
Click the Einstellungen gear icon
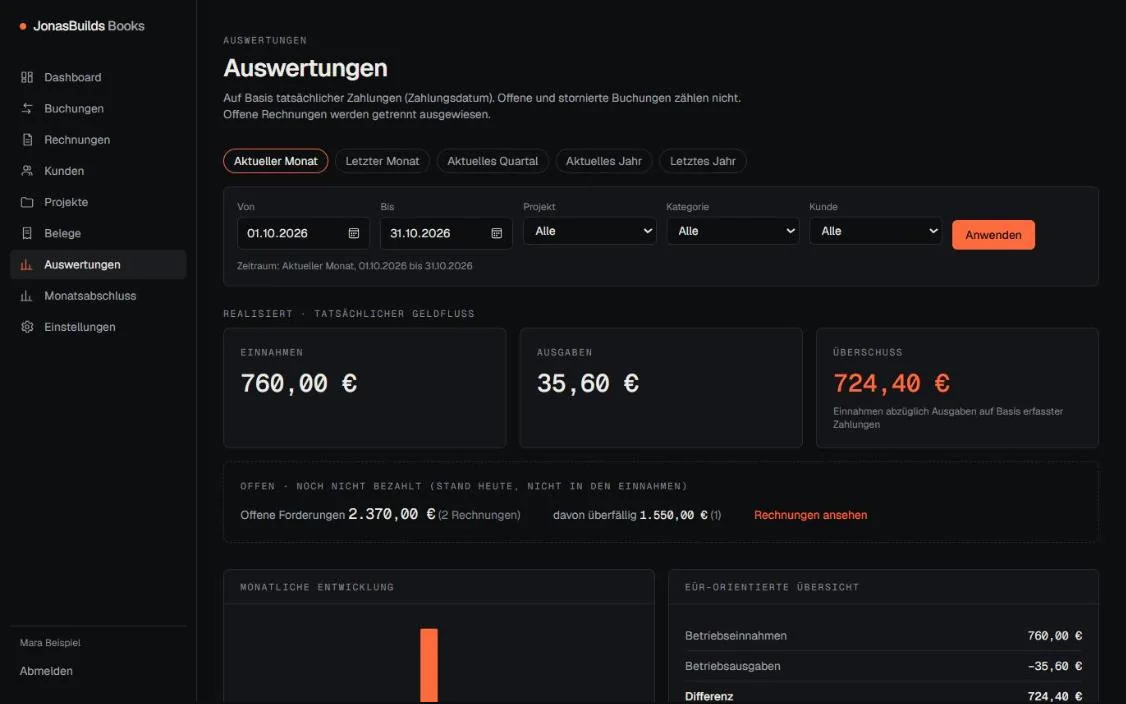27,327
